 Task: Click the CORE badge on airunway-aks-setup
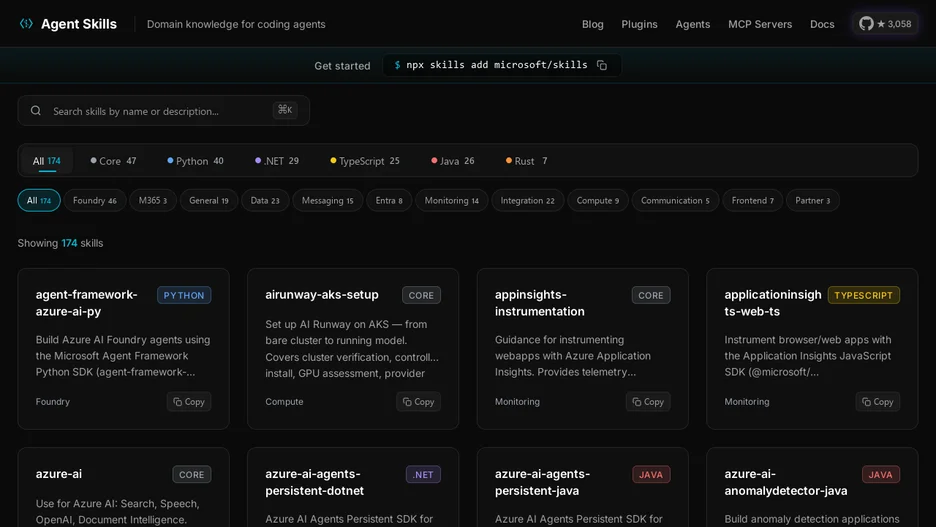(x=421, y=295)
